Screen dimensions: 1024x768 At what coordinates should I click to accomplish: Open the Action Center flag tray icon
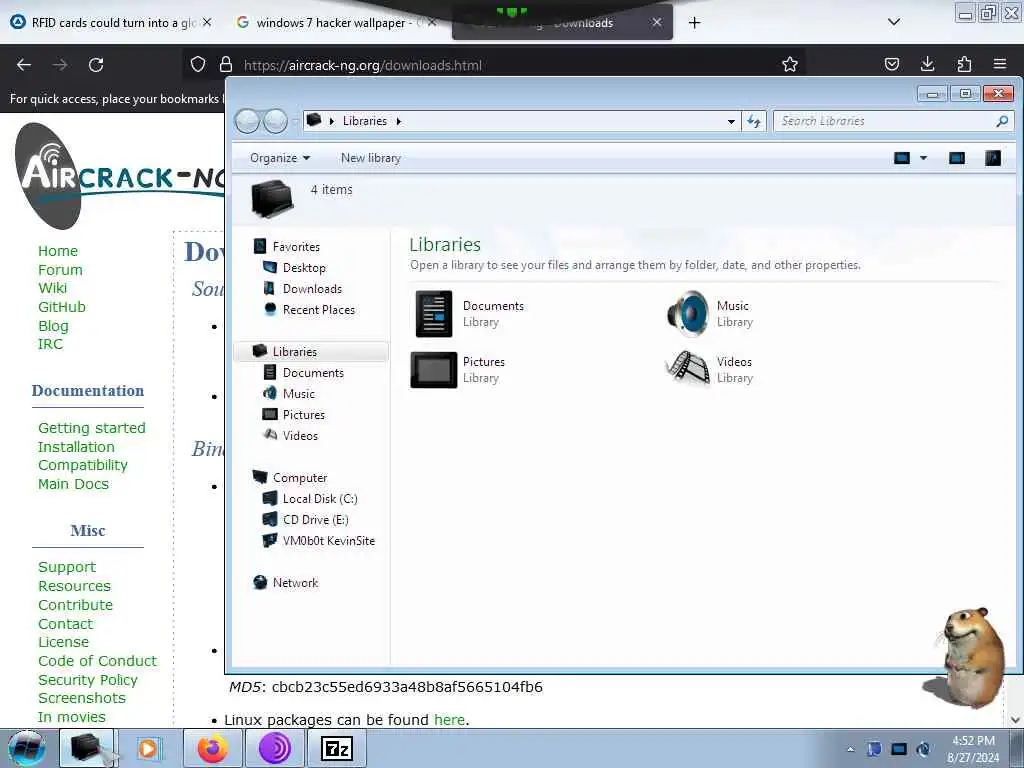coord(874,749)
